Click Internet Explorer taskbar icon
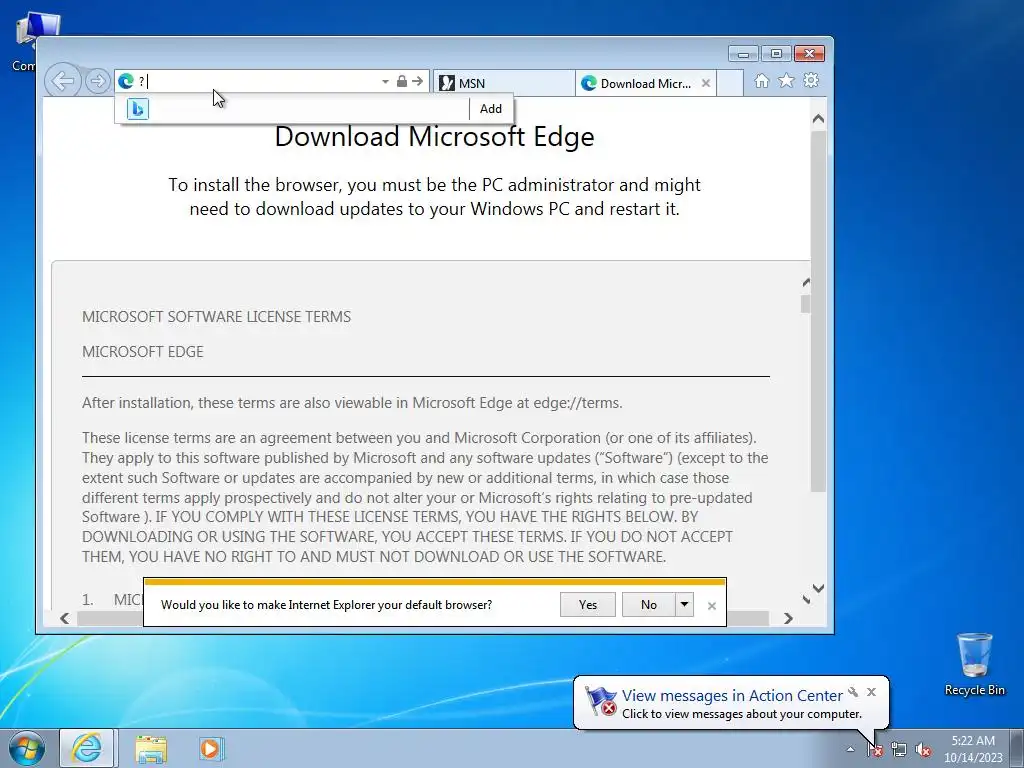1024x768 pixels. 87,748
